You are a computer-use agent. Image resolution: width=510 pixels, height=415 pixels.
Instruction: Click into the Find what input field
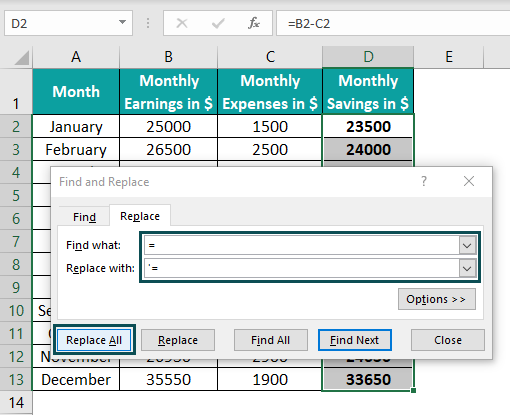tap(301, 246)
